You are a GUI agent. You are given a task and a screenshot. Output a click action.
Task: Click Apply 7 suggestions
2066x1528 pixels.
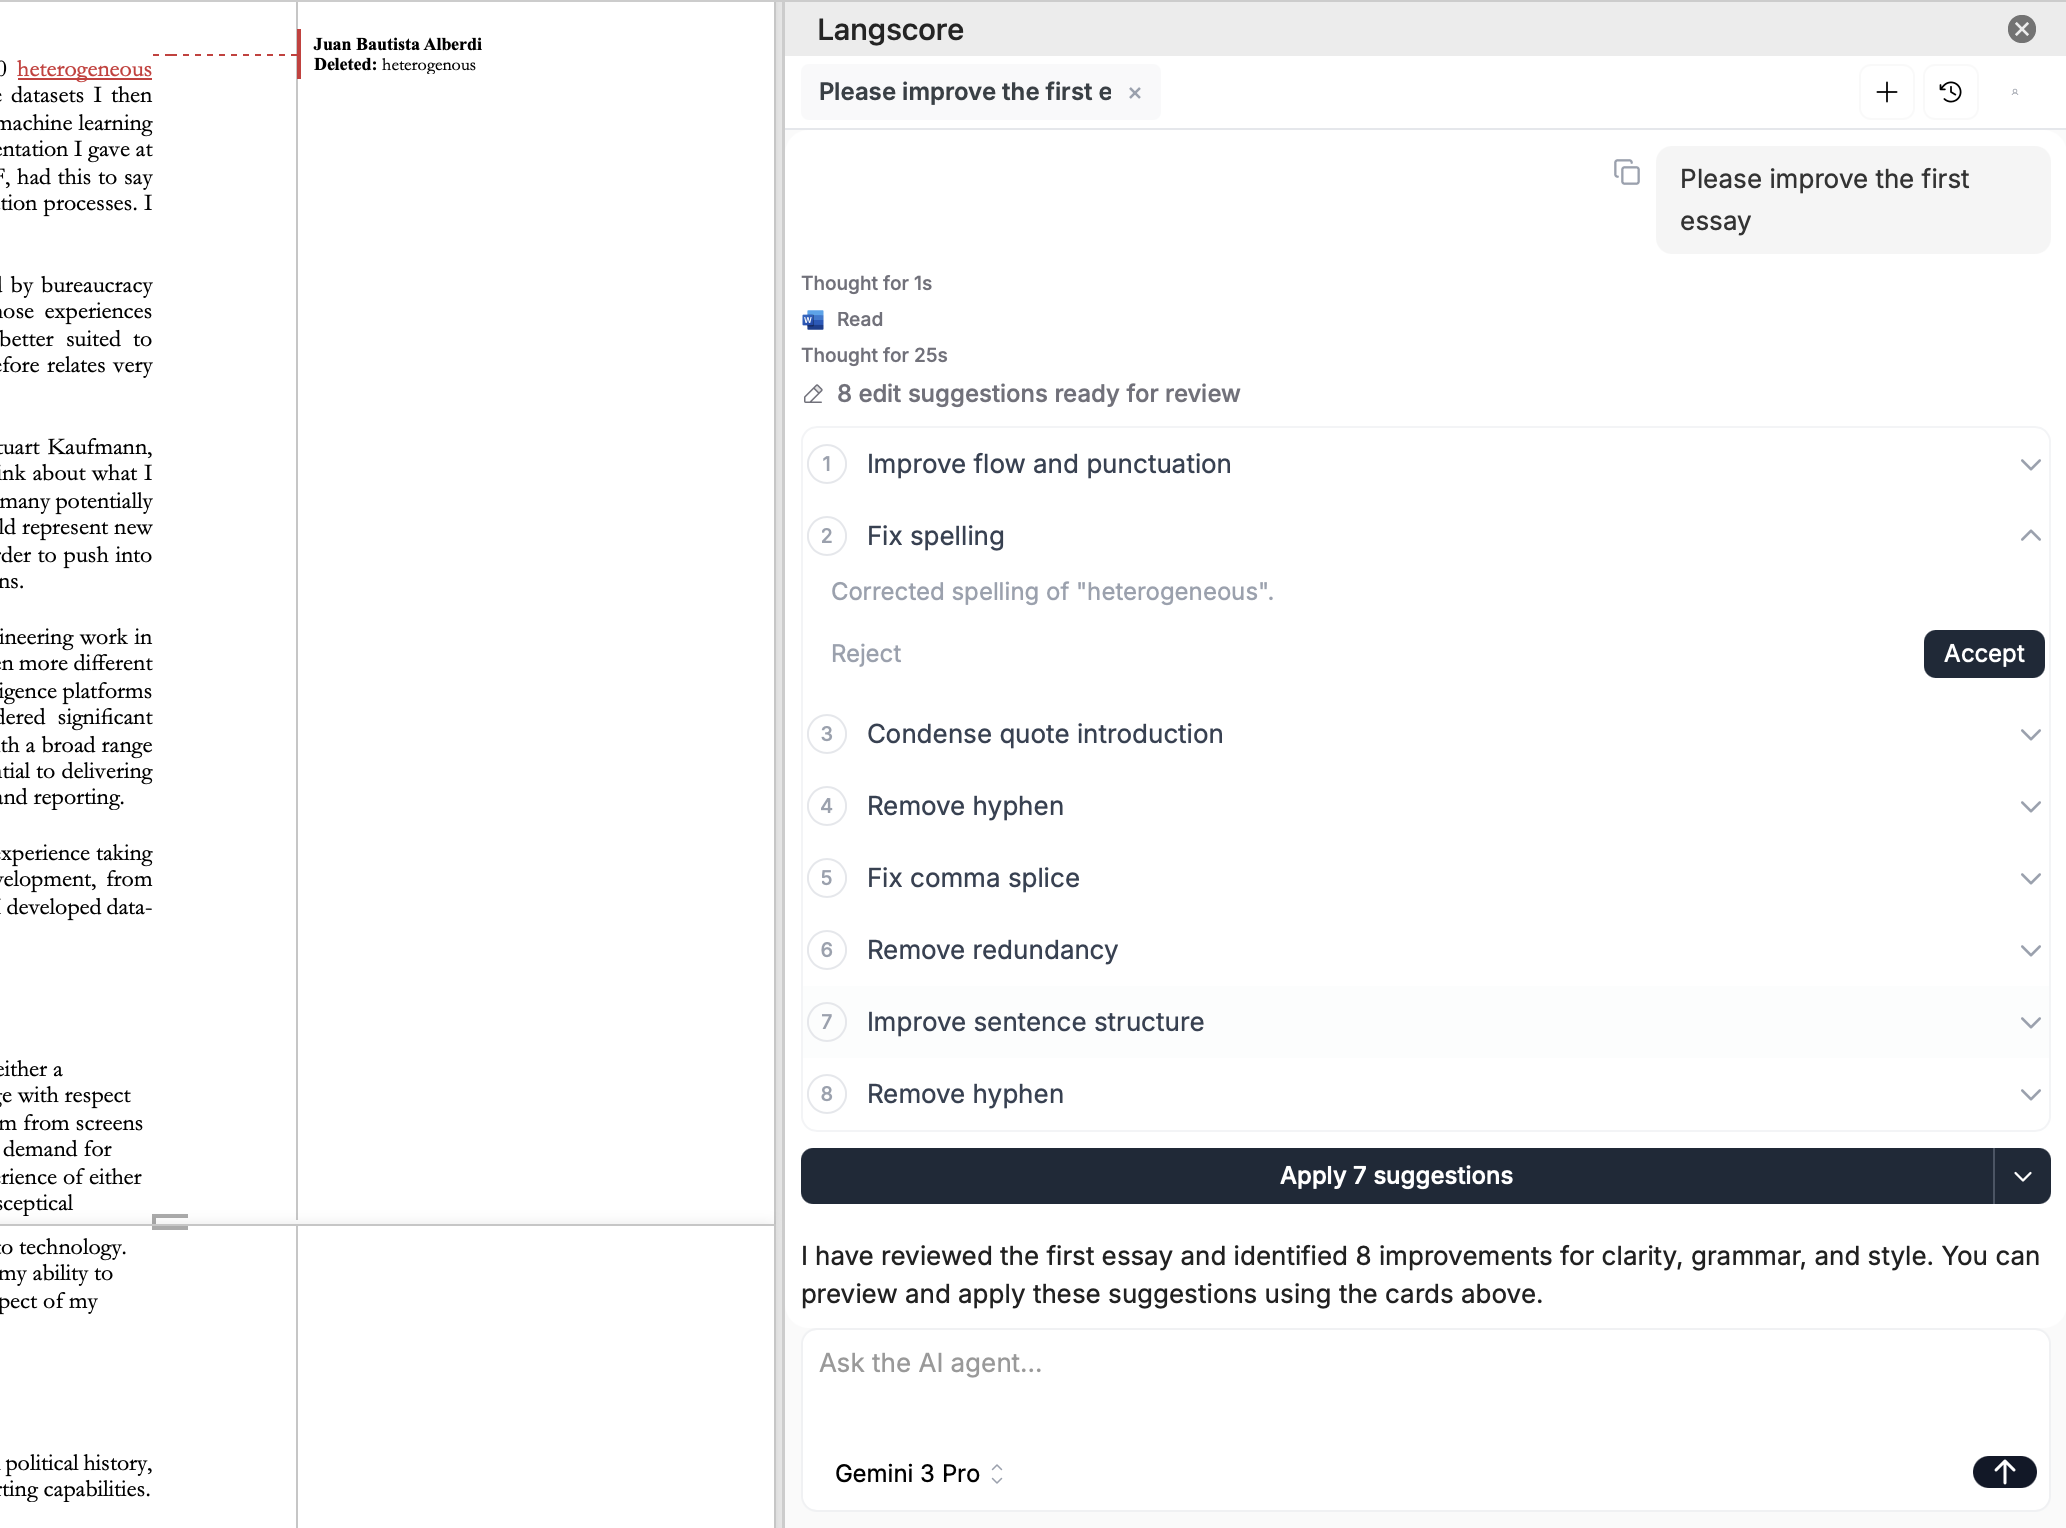(x=1396, y=1175)
